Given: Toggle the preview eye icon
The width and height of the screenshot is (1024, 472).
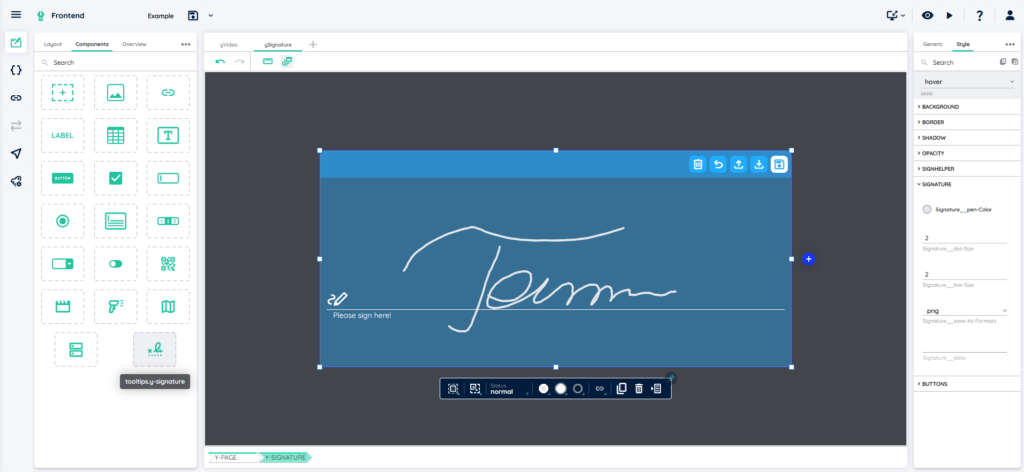Looking at the screenshot, I should (x=927, y=15).
